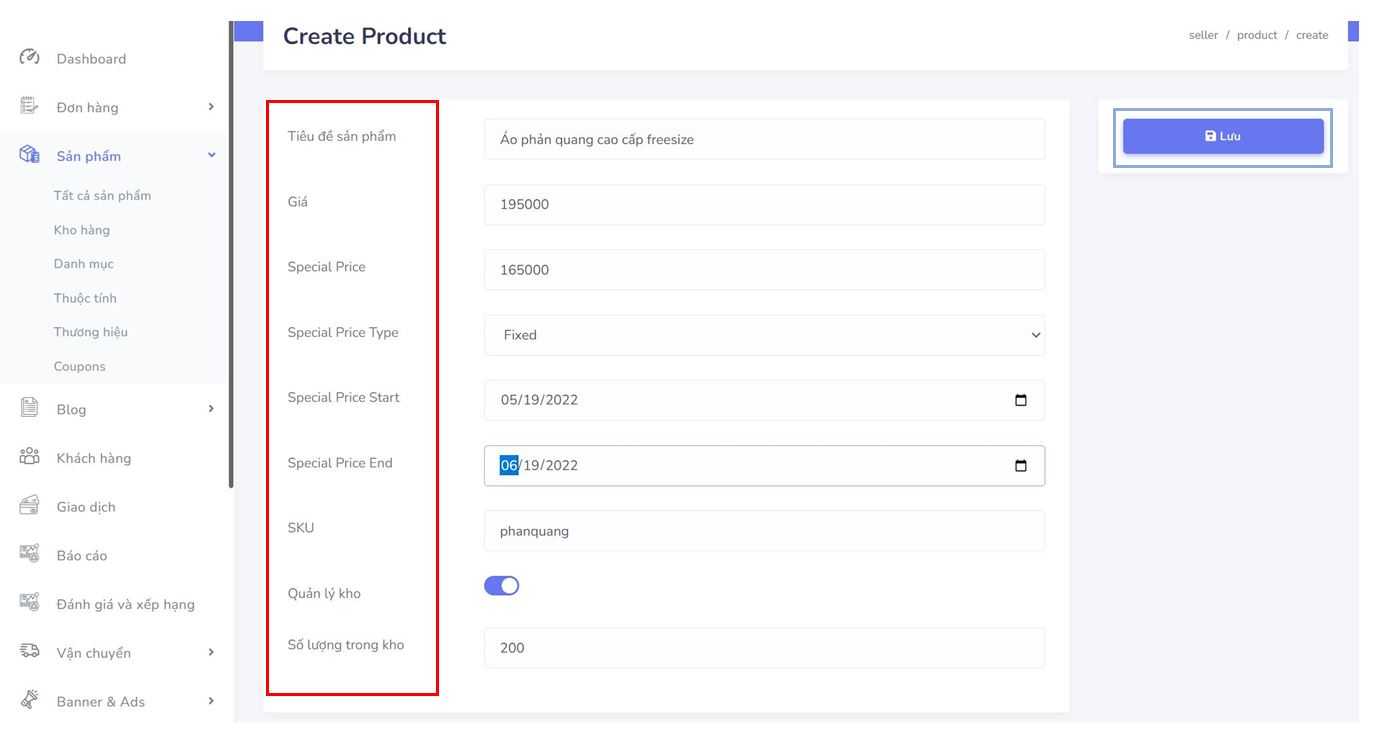
Task: Open calendar picker for Special Price Start
Action: point(1020,400)
